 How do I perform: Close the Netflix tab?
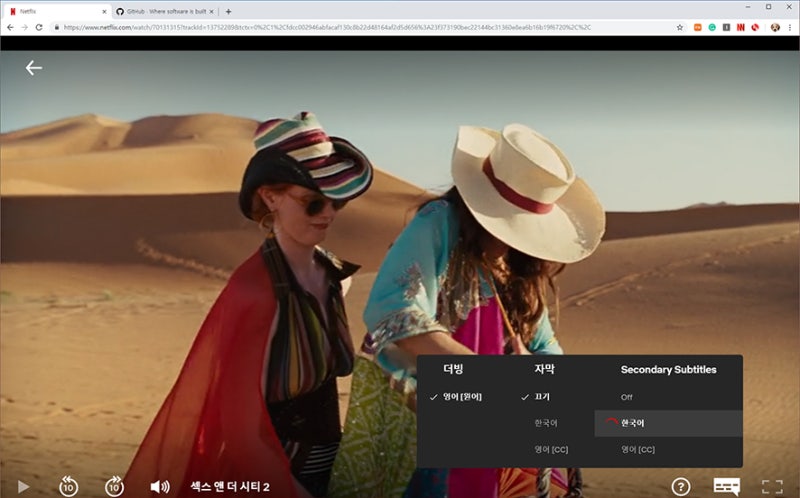click(x=104, y=11)
